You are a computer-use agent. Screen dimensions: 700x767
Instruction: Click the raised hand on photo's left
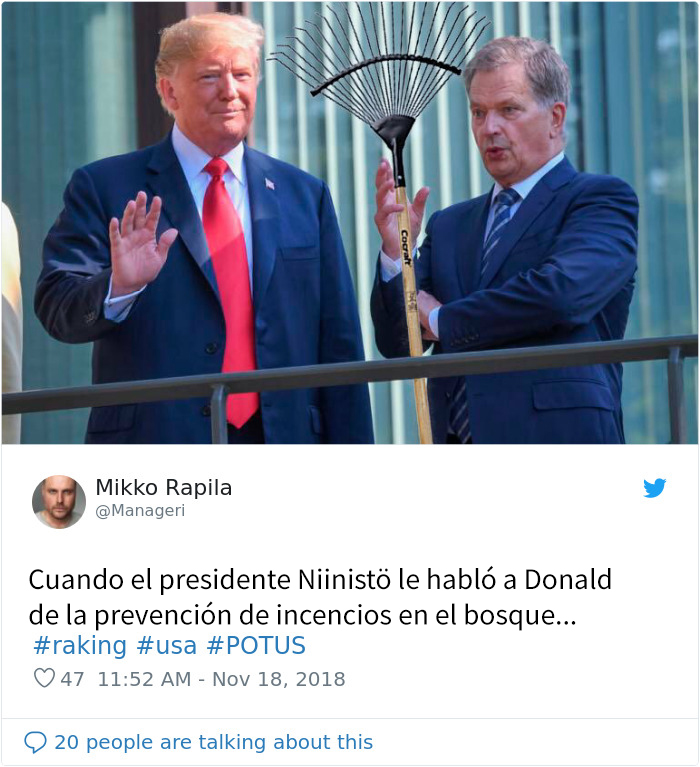pos(138,244)
